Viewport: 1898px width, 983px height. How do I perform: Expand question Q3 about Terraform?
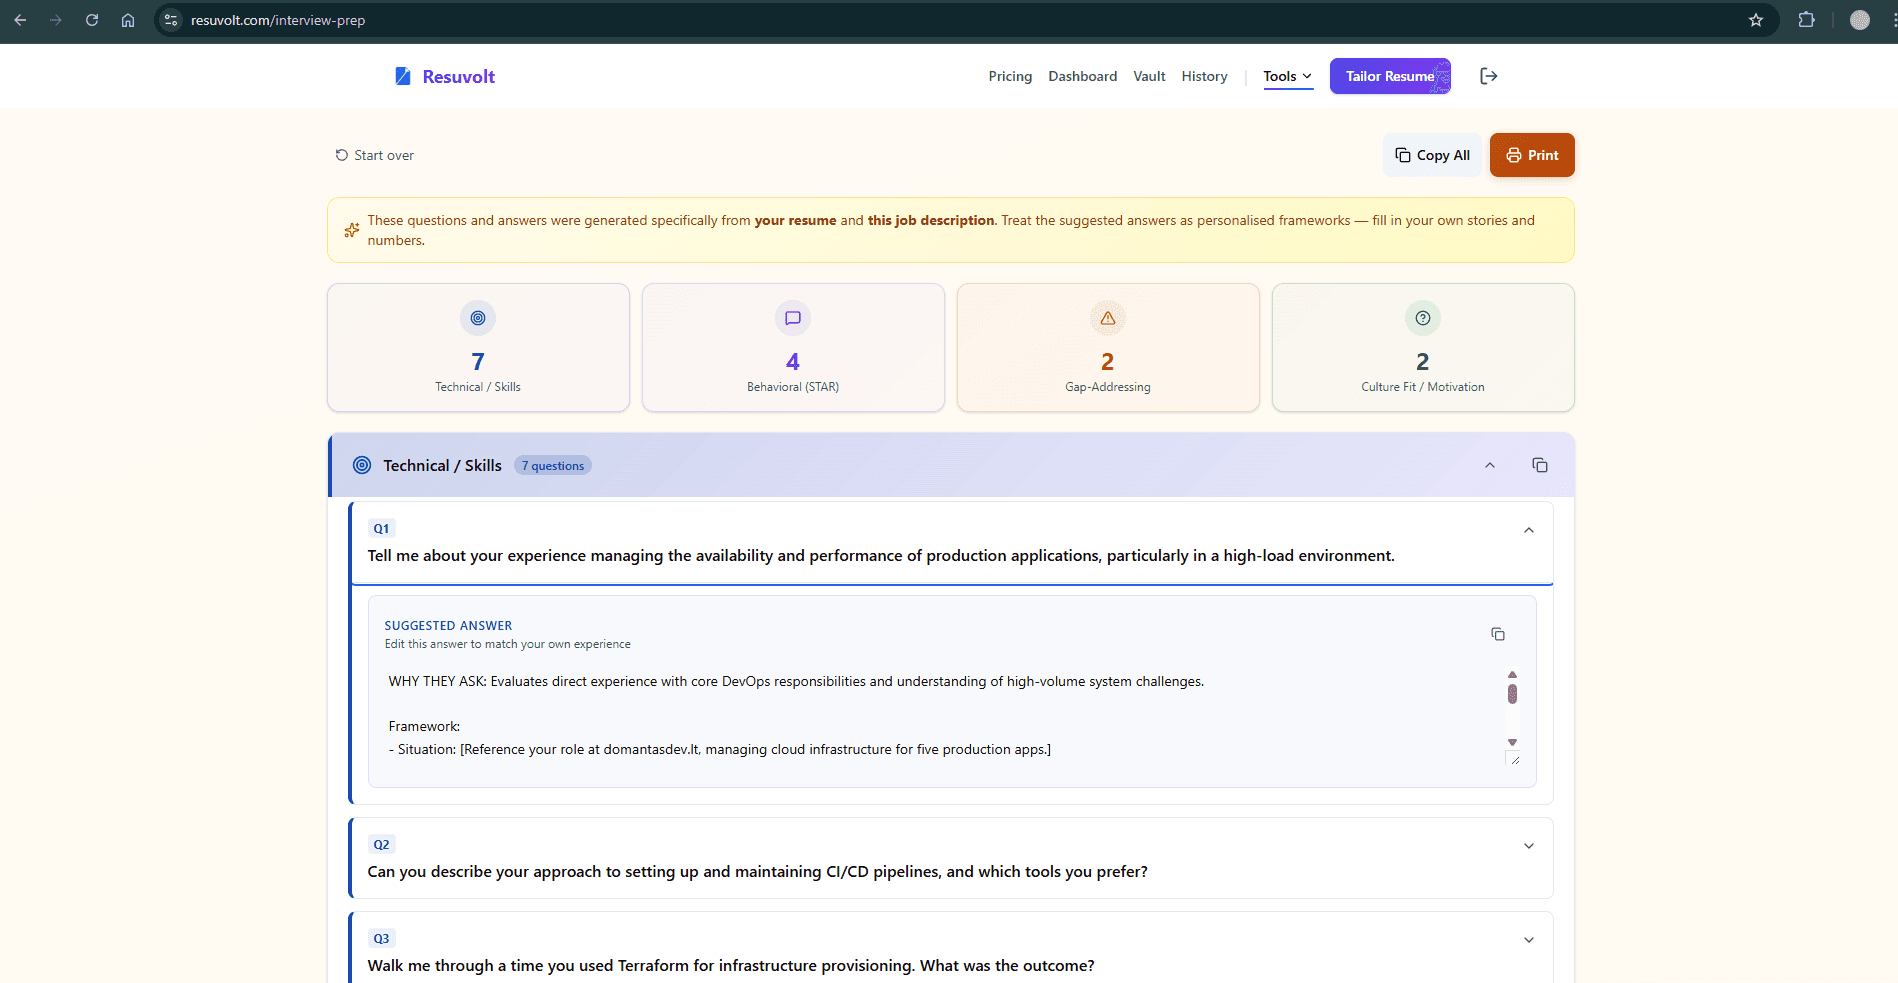(1527, 939)
